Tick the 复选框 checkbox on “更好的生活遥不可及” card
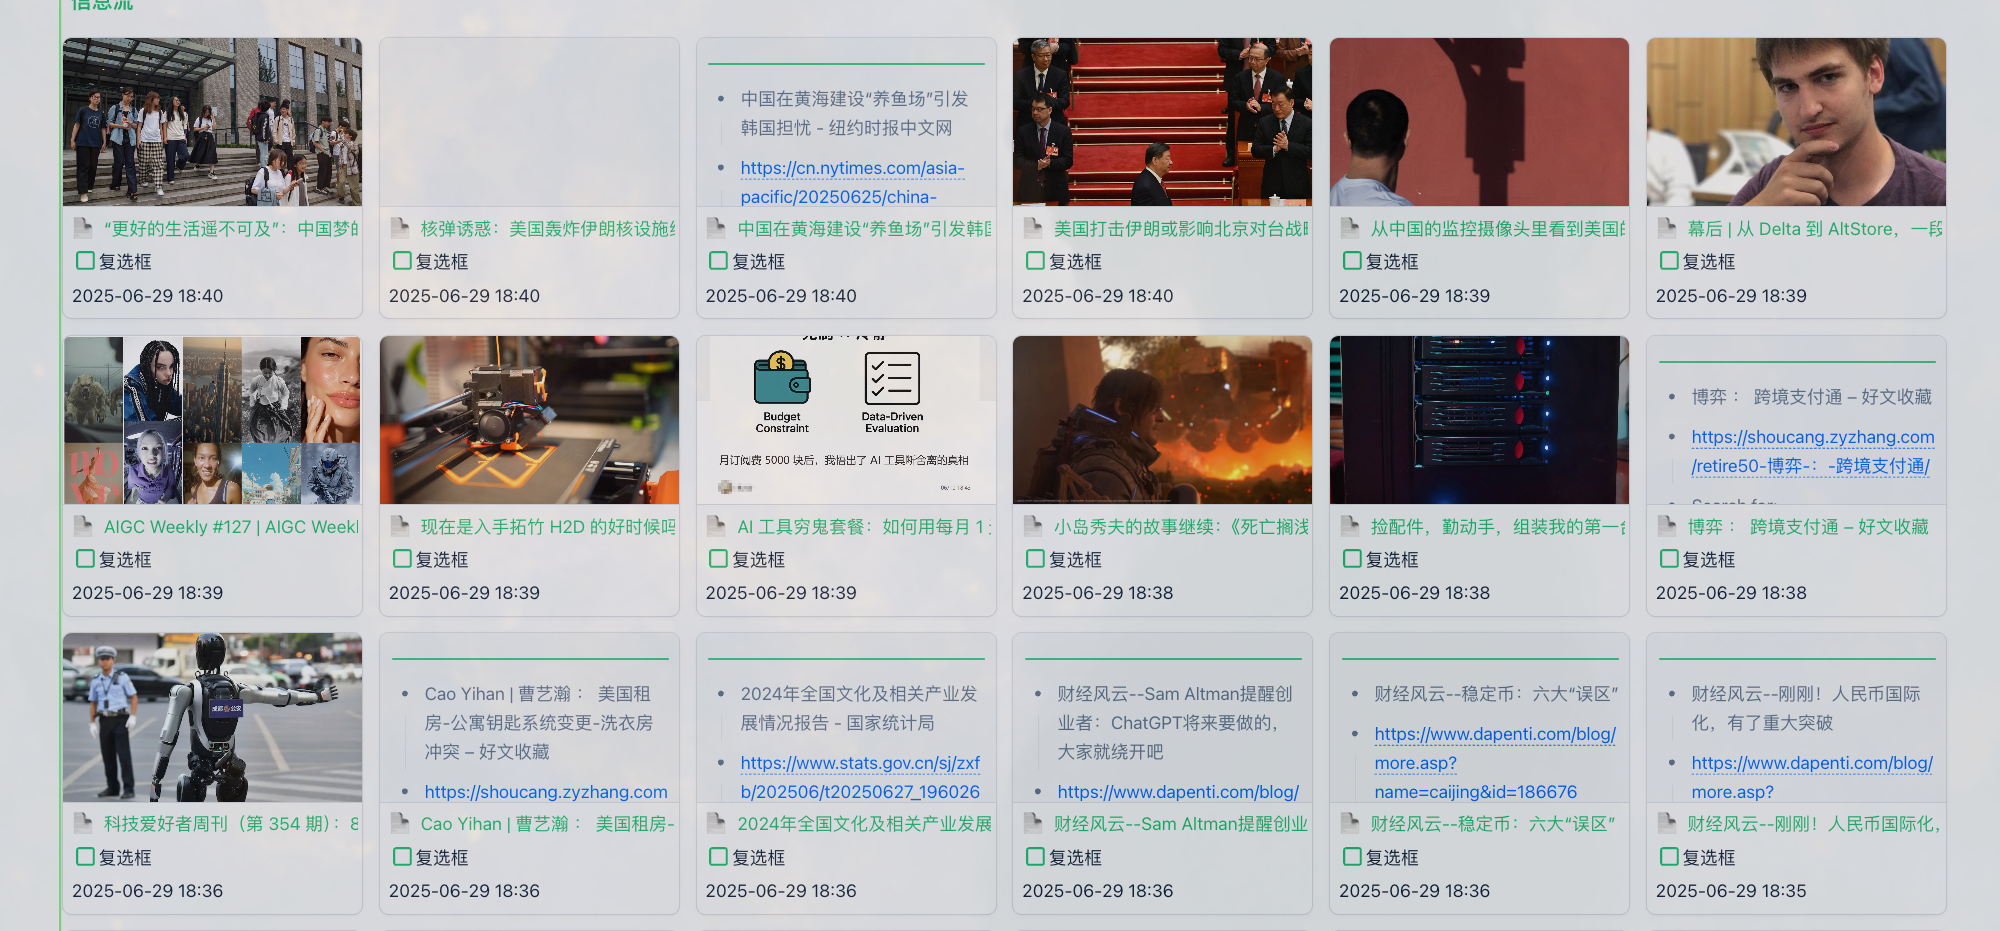This screenshot has height=931, width=2000. (86, 261)
